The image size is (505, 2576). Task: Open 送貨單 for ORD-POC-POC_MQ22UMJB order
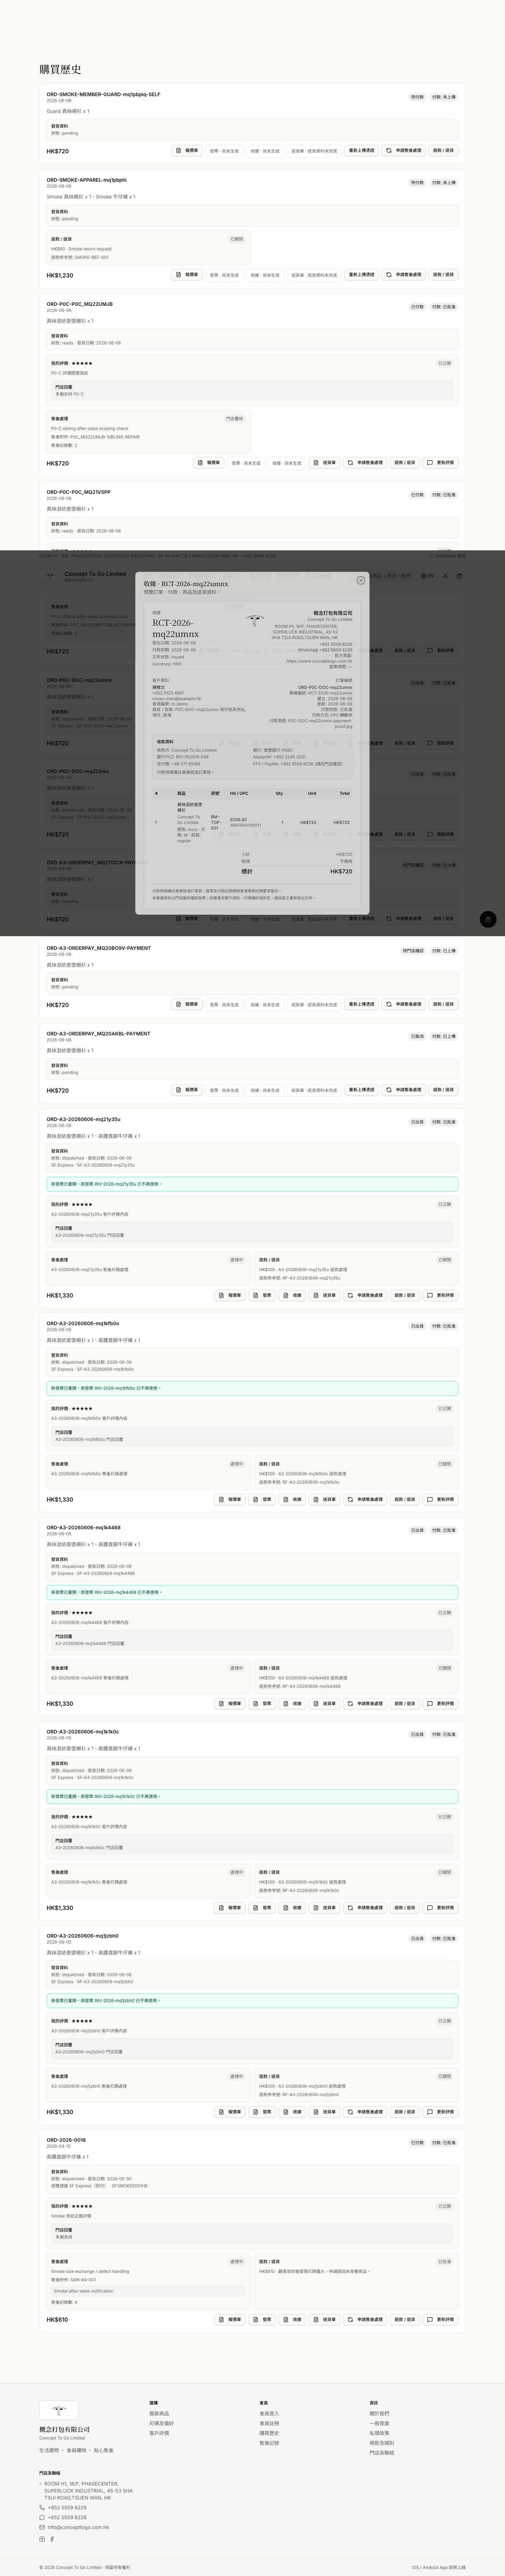(324, 463)
